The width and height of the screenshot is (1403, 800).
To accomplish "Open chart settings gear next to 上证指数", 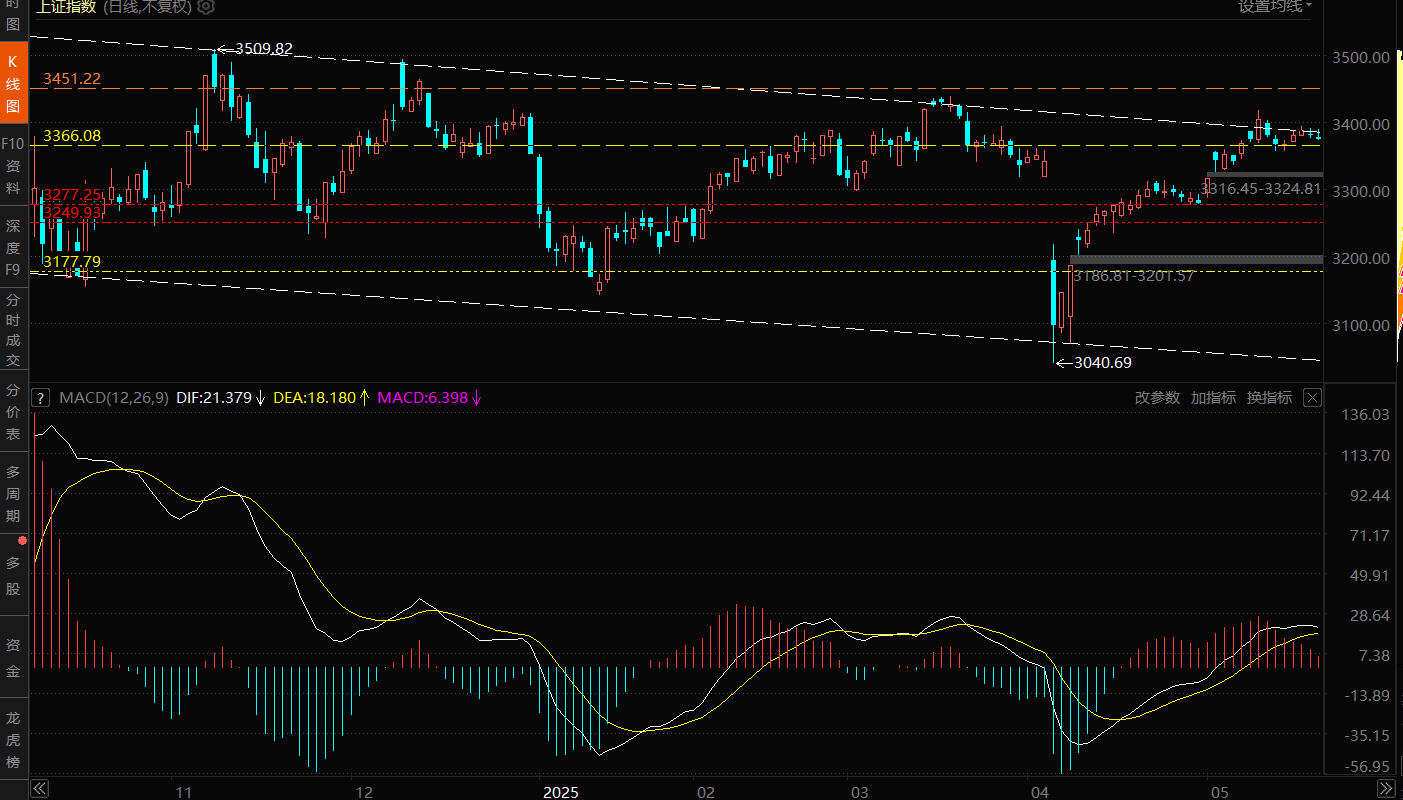I will pyautogui.click(x=206, y=7).
